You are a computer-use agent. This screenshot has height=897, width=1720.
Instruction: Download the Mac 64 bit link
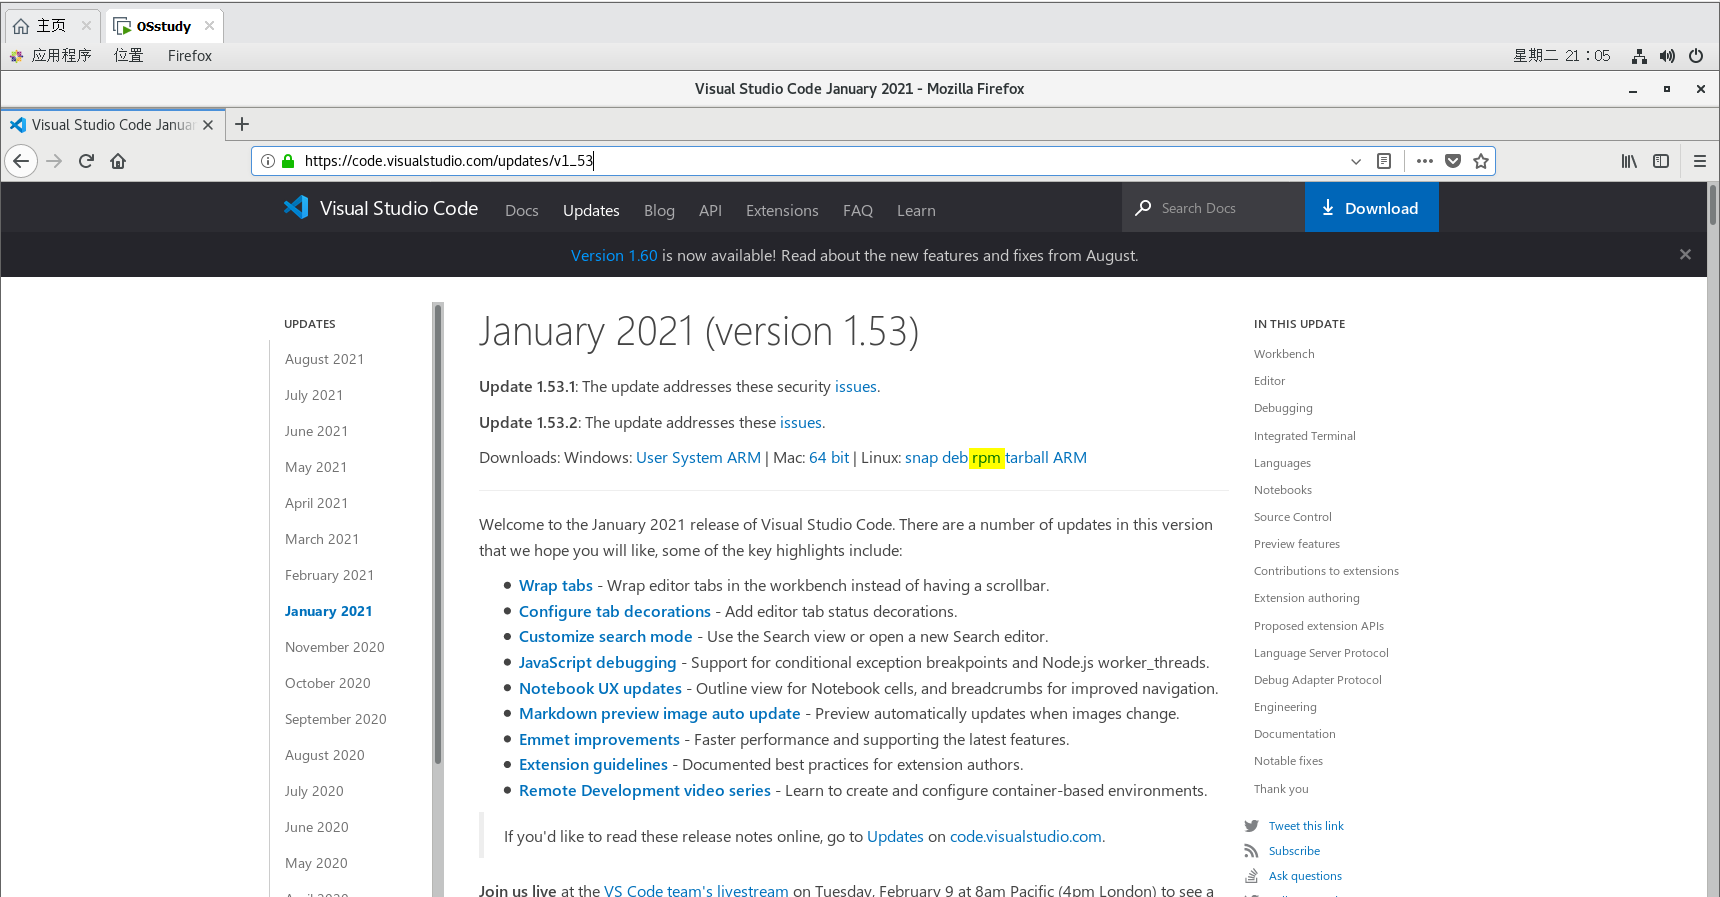(829, 457)
